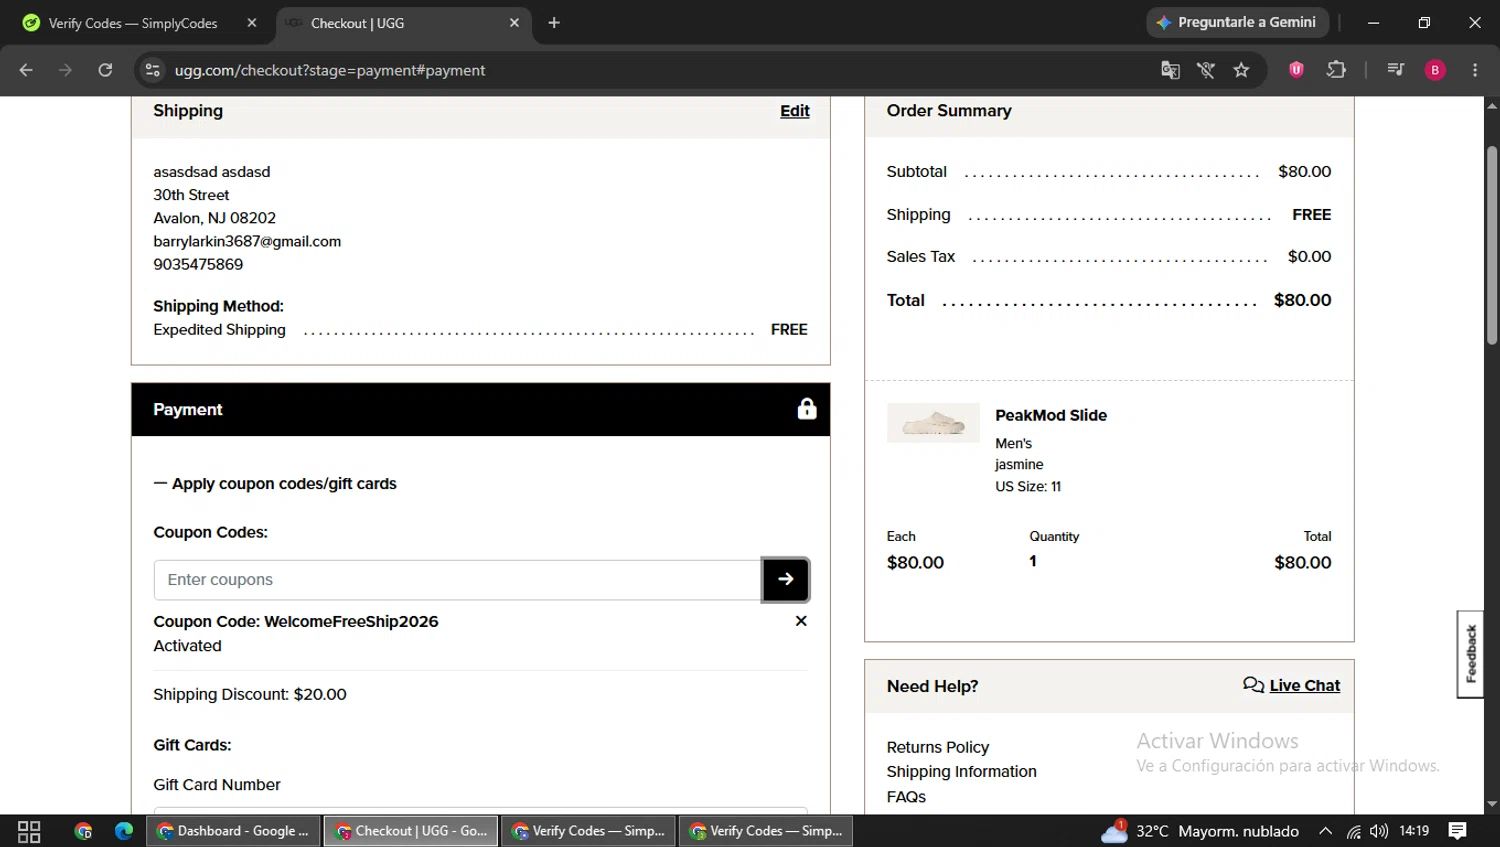Click the Payment lock icon
The image size is (1500, 847).
pos(807,409)
